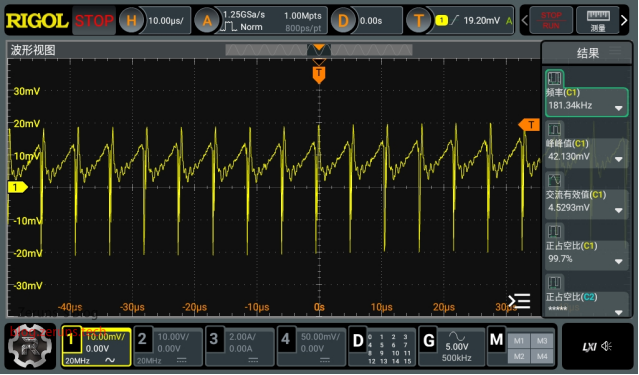Open the Math M button
639x375 pixels.
click(496, 340)
